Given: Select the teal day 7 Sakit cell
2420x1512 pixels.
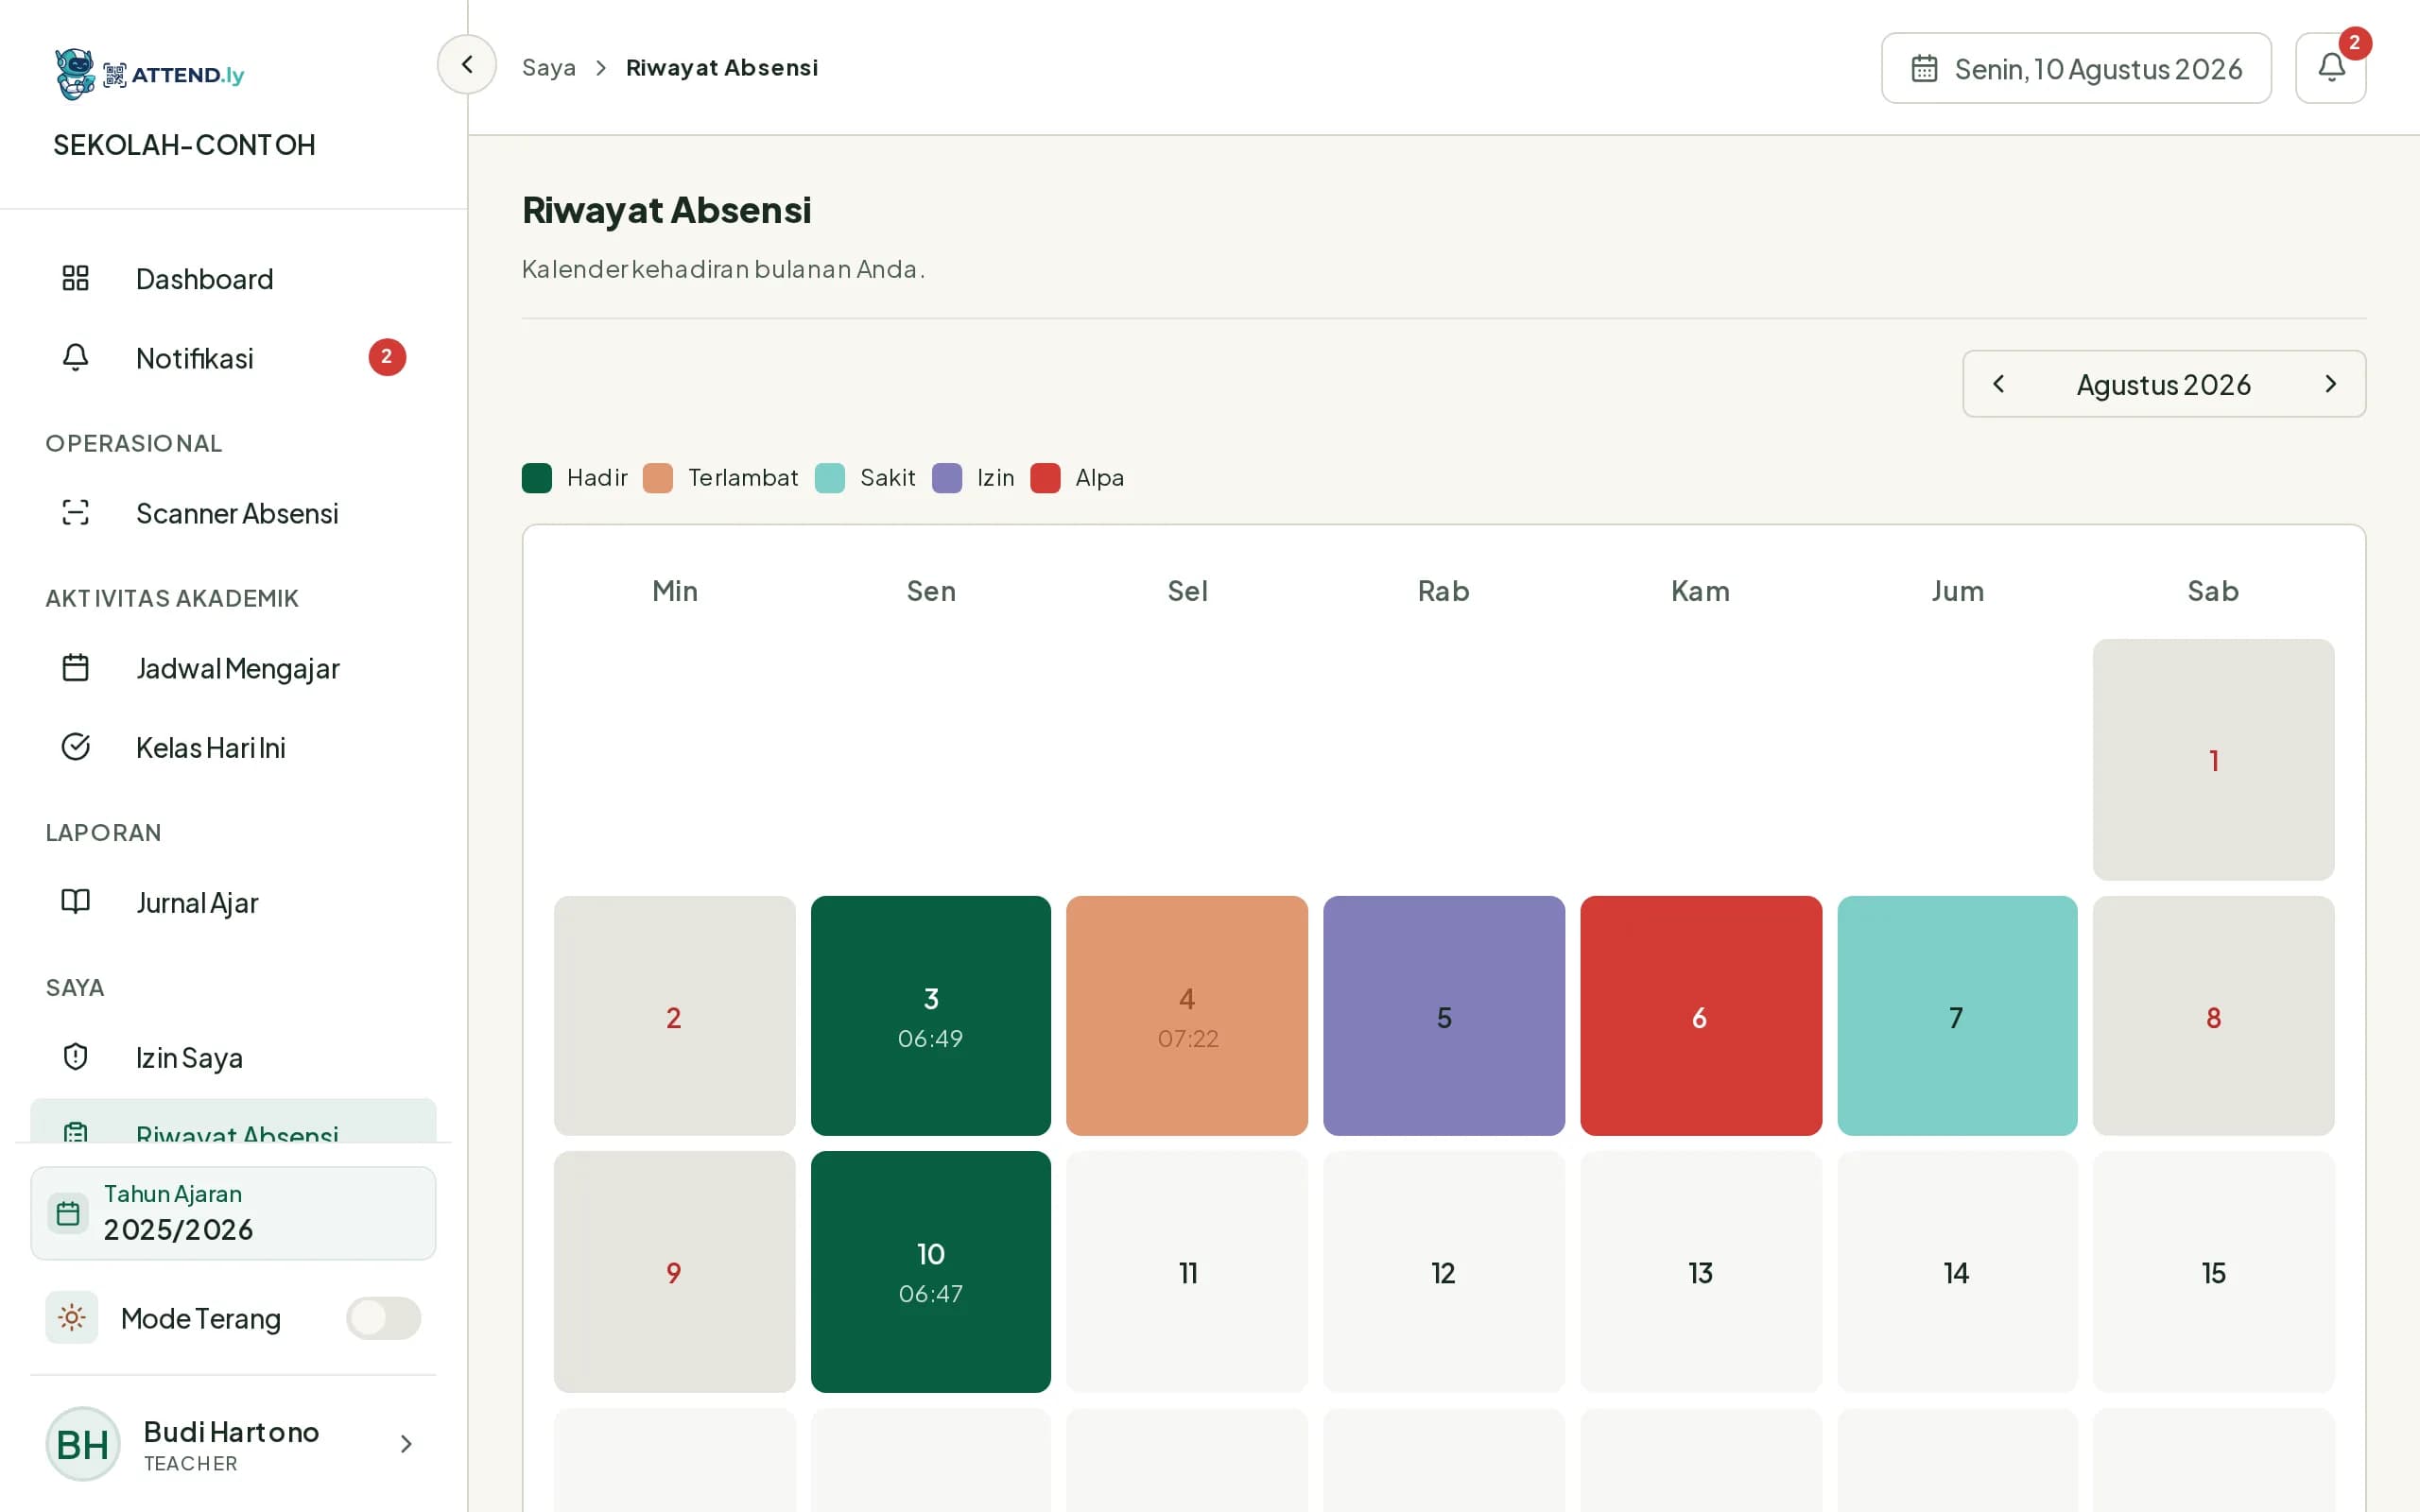Looking at the screenshot, I should pos(1957,1016).
